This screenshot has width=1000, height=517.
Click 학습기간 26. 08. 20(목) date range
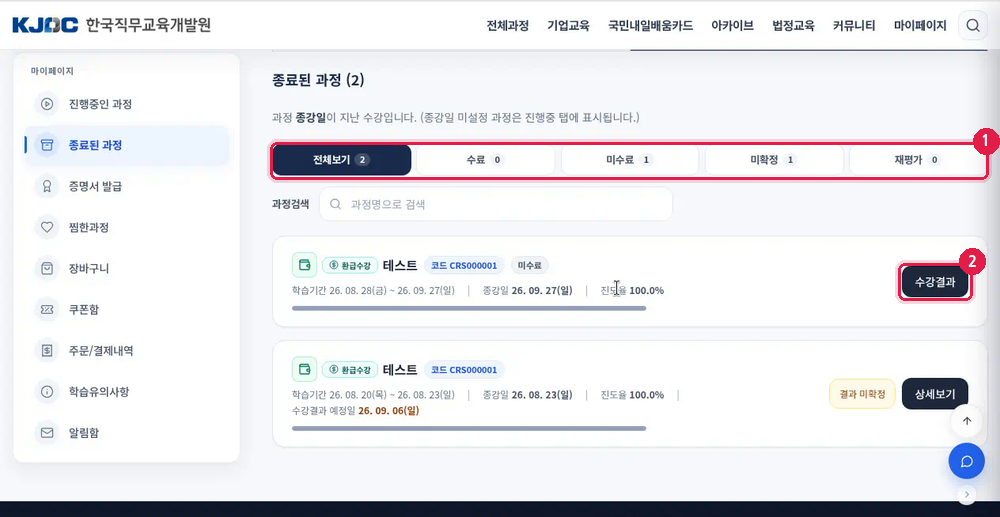(373, 395)
